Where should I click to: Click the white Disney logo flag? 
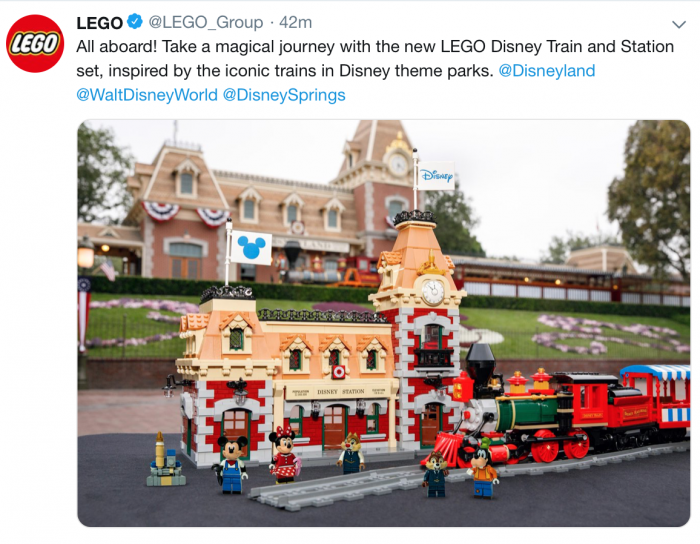[x=436, y=175]
